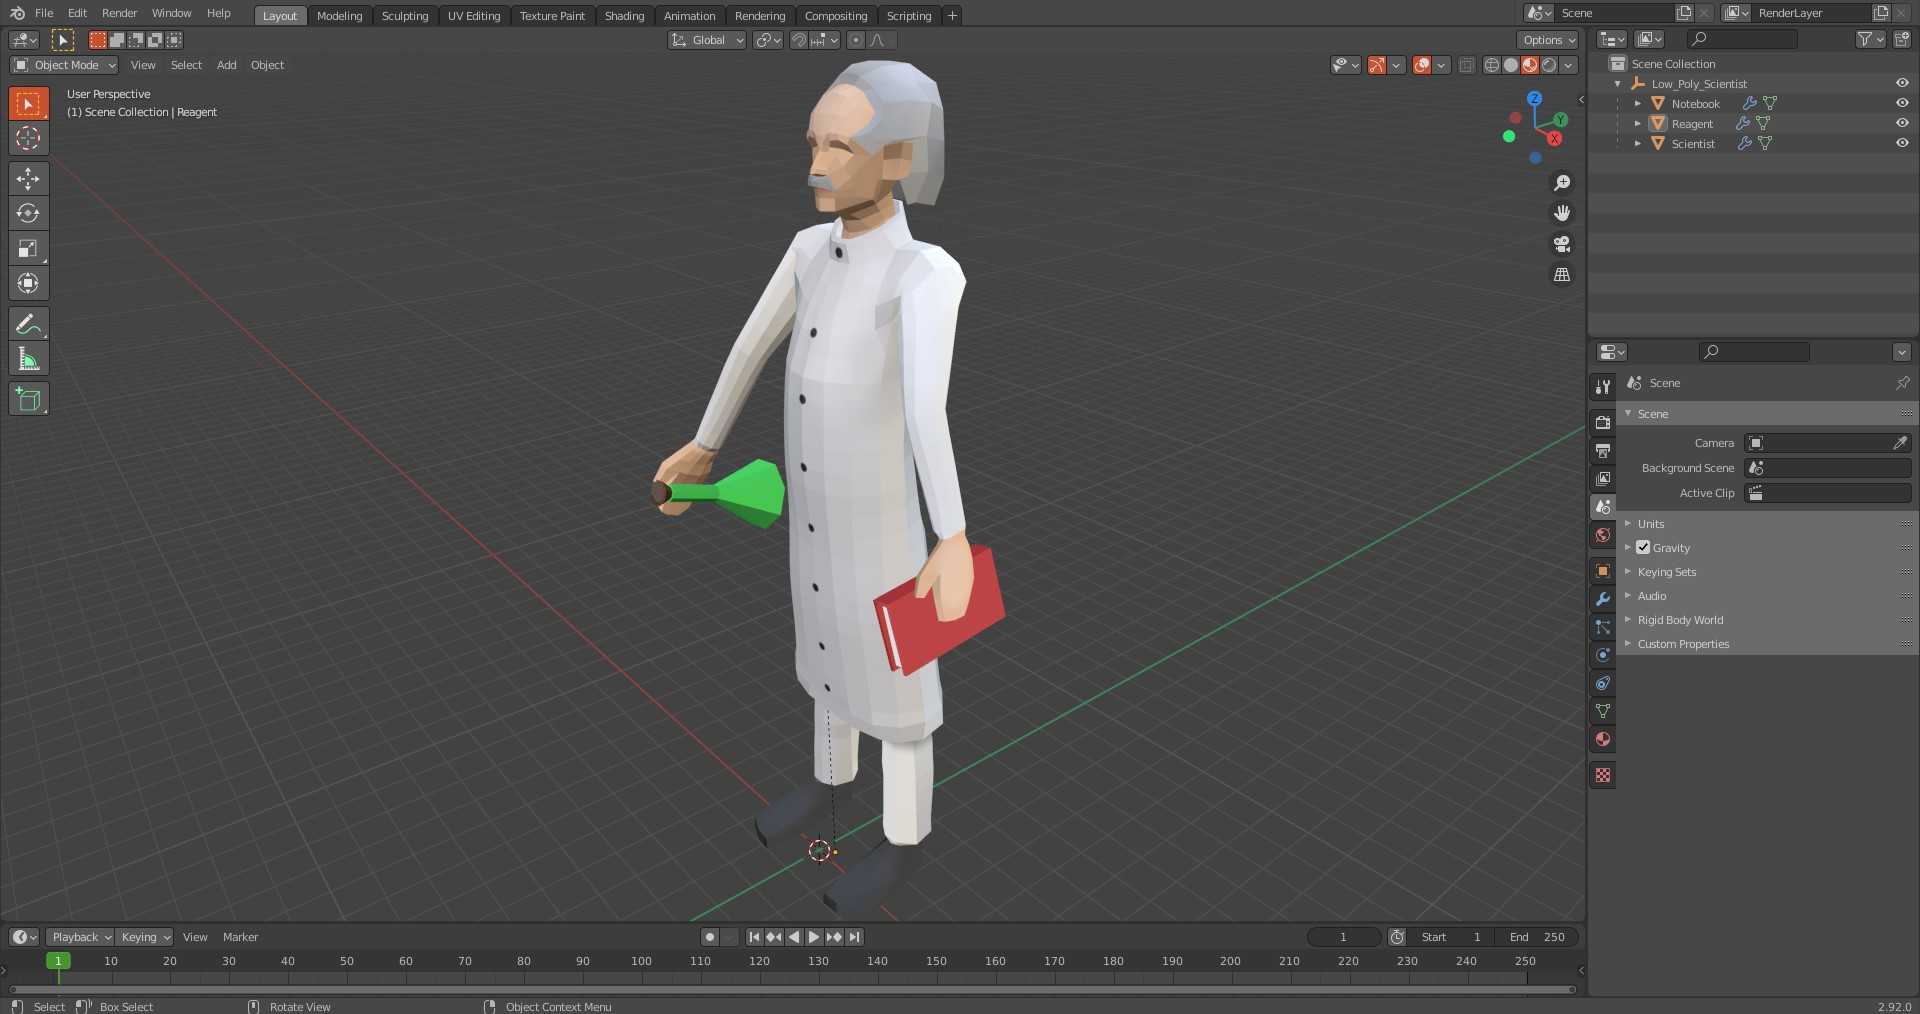The width and height of the screenshot is (1920, 1014).
Task: Jump to the timeline start frame
Action: 754,937
